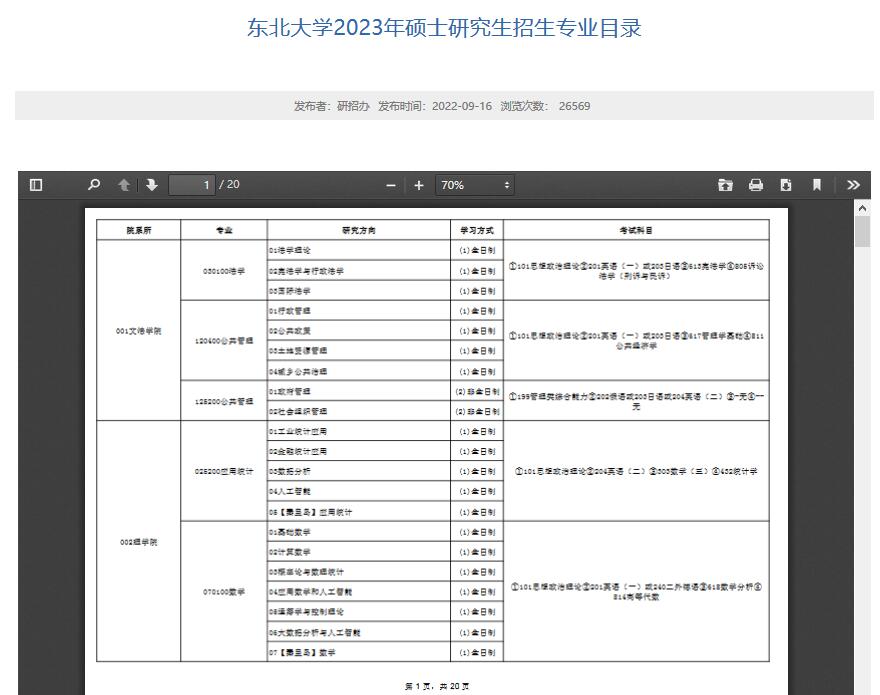Screen dimensions: 880x695
Task: Click major cell 025200应用统计
Action: pyautogui.click(x=224, y=472)
